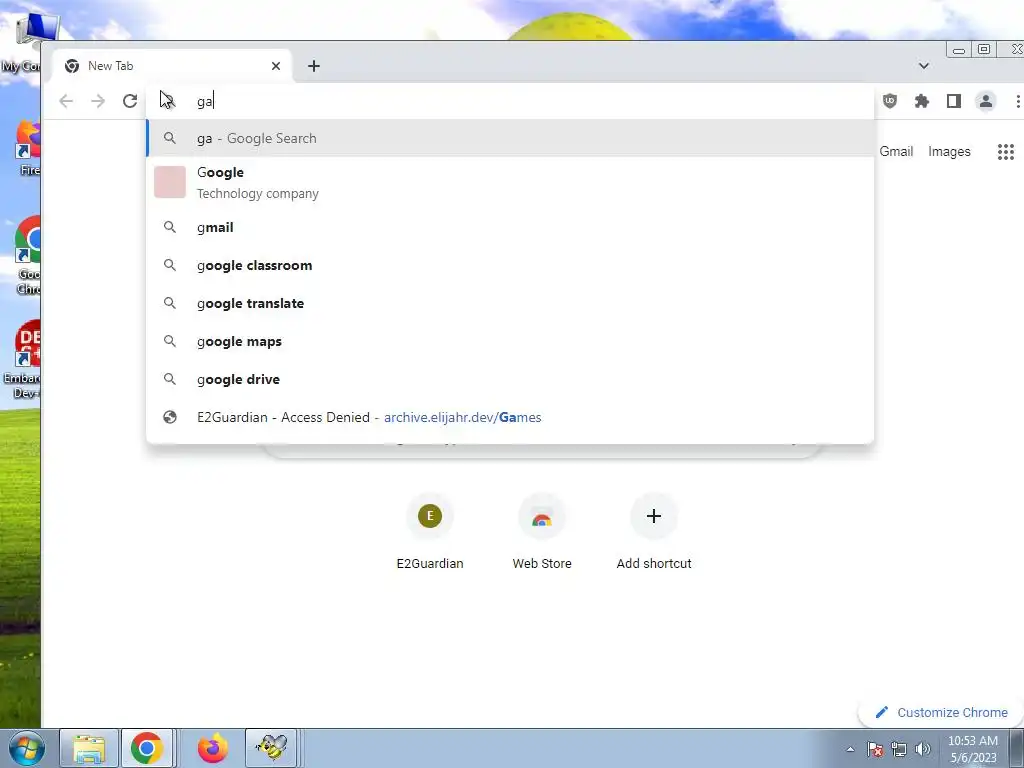Screen dimensions: 1024x768
Task: Choose the gmail search suggestion
Action: pyautogui.click(x=510, y=227)
